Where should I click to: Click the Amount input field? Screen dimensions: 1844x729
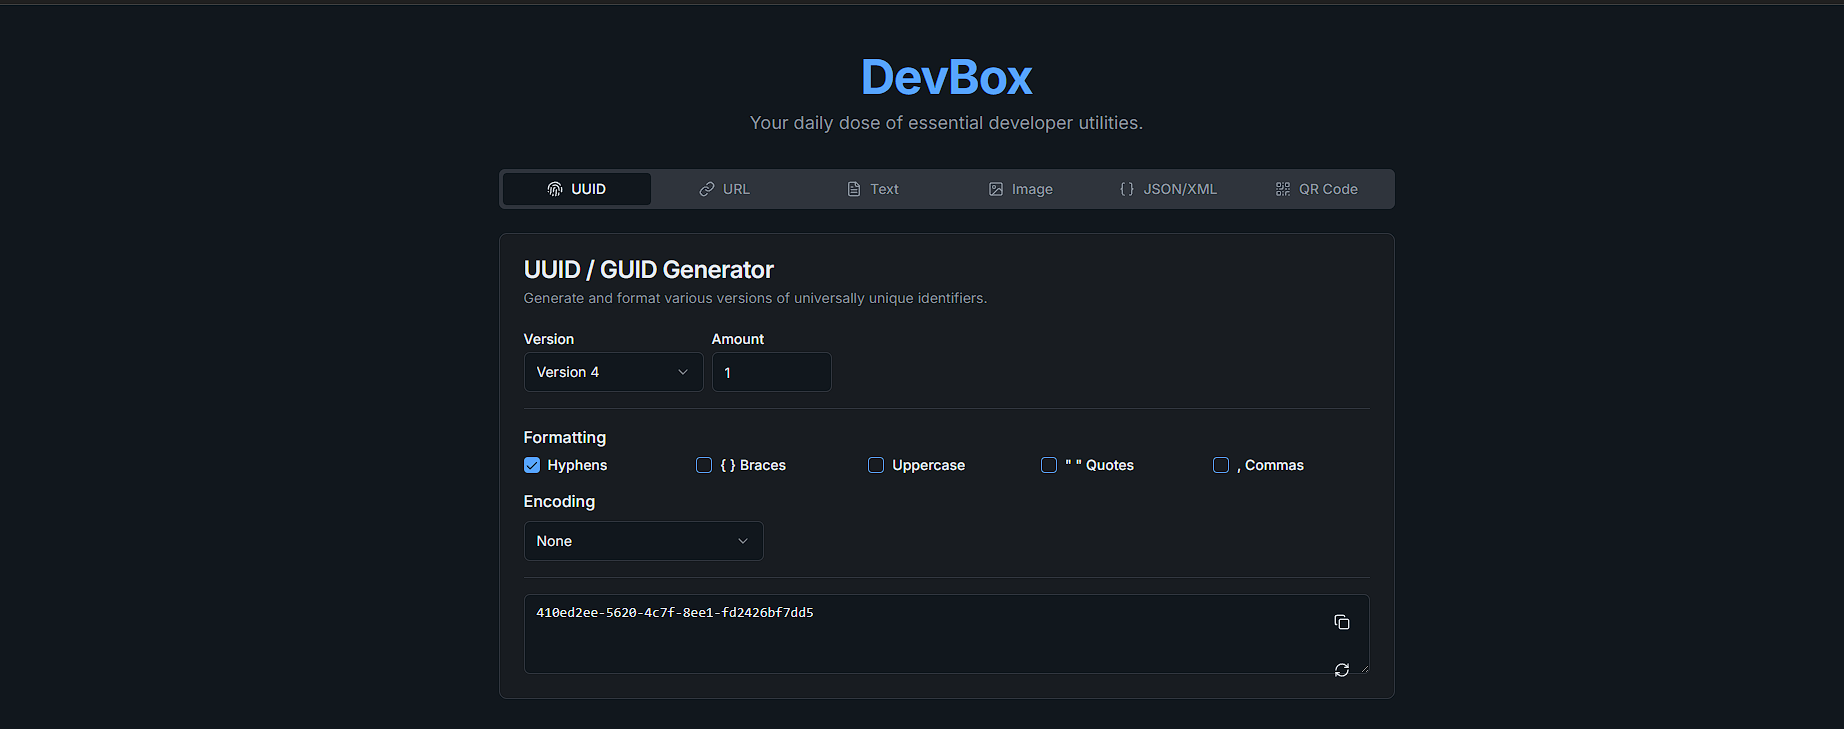click(772, 372)
